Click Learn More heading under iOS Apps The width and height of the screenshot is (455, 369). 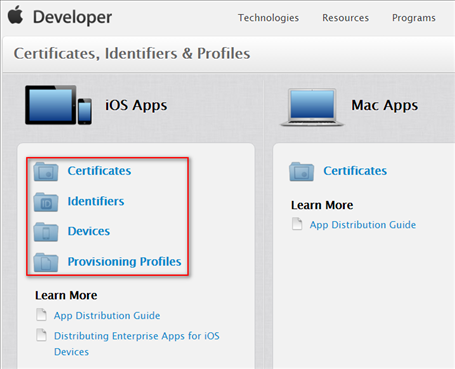tap(66, 295)
